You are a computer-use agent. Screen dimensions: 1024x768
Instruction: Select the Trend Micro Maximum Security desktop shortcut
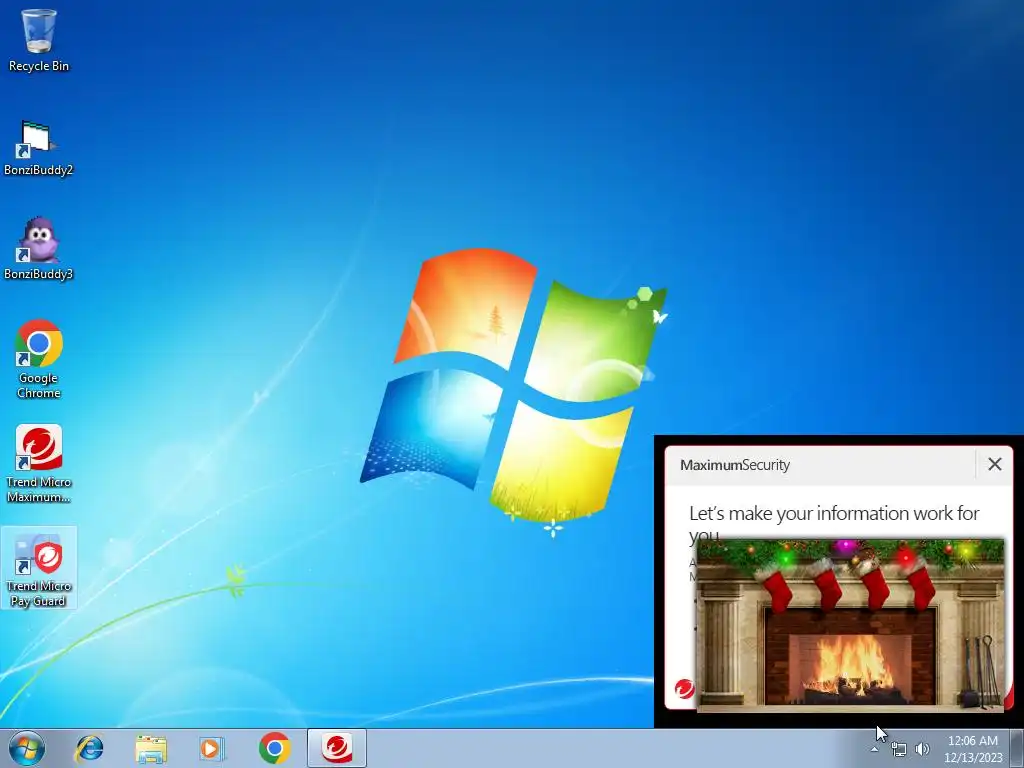tap(39, 464)
